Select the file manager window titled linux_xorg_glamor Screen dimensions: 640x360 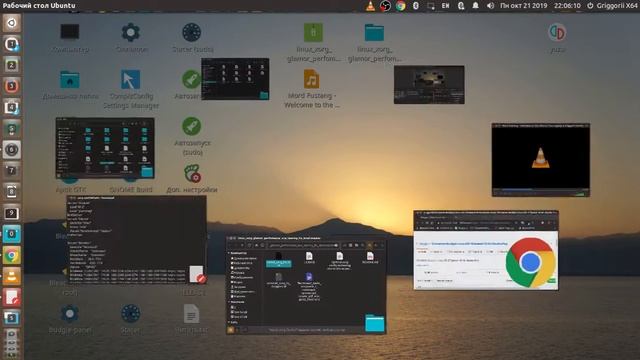click(x=306, y=284)
